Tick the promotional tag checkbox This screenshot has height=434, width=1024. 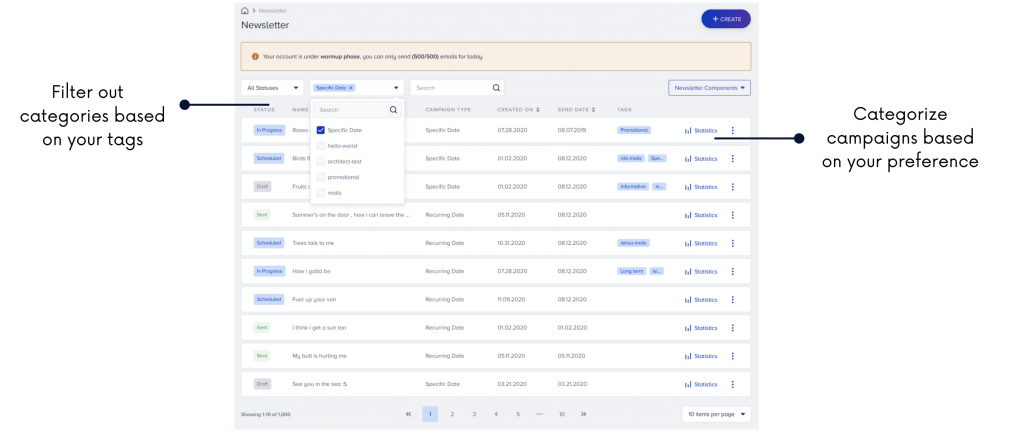pos(320,177)
